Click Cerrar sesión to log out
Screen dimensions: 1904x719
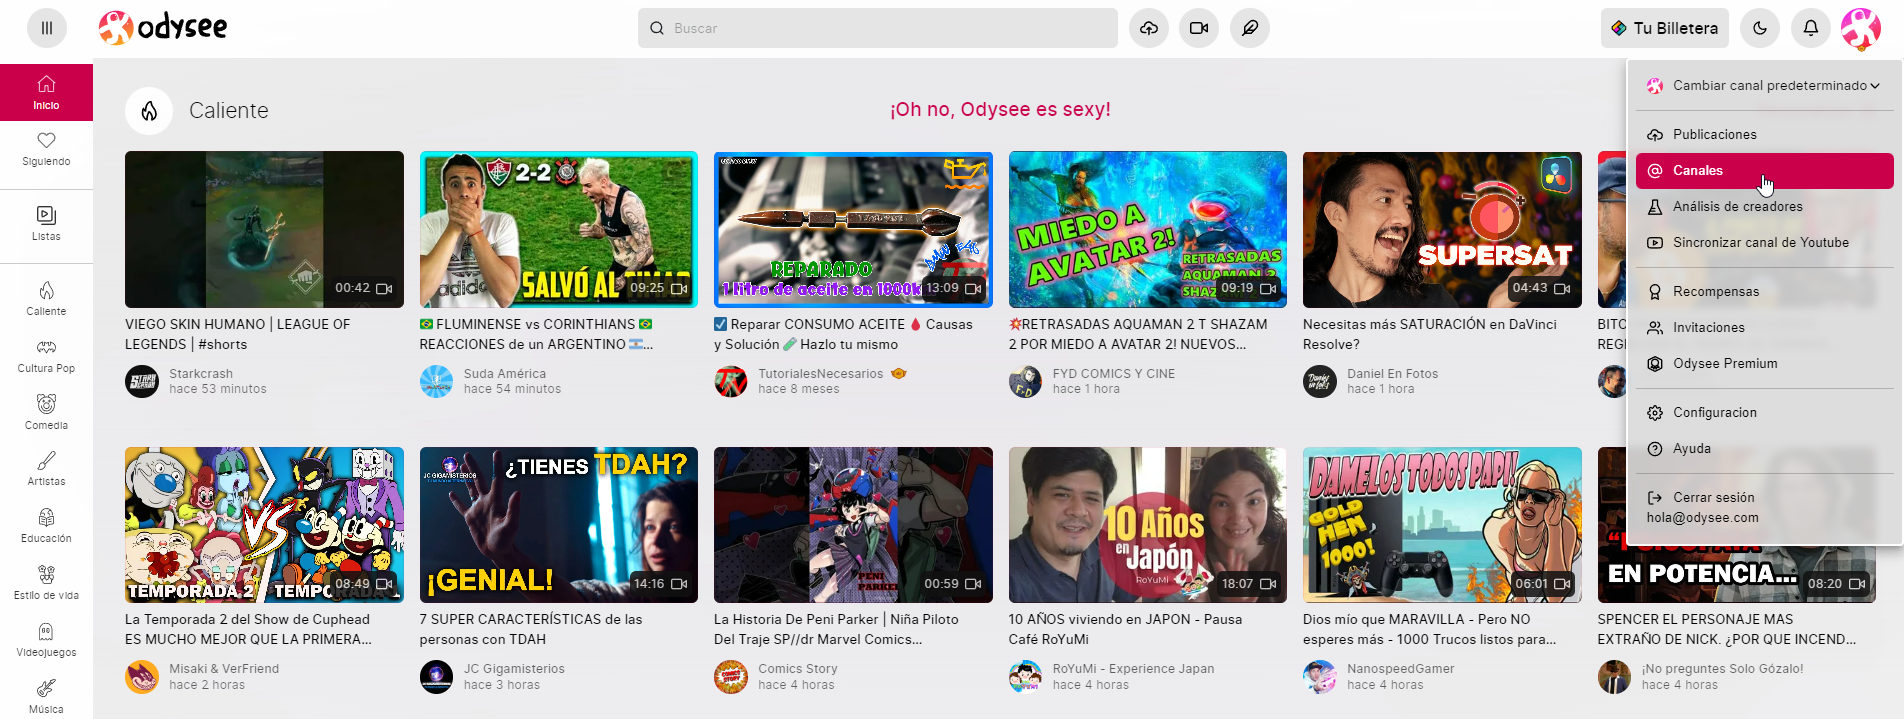pyautogui.click(x=1764, y=507)
